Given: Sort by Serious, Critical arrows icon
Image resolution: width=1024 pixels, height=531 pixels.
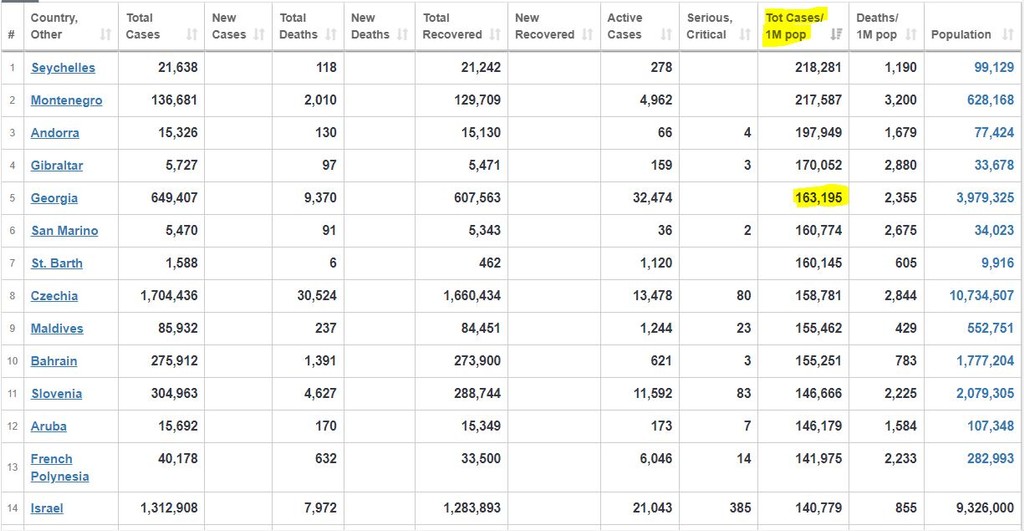Looking at the screenshot, I should point(745,35).
